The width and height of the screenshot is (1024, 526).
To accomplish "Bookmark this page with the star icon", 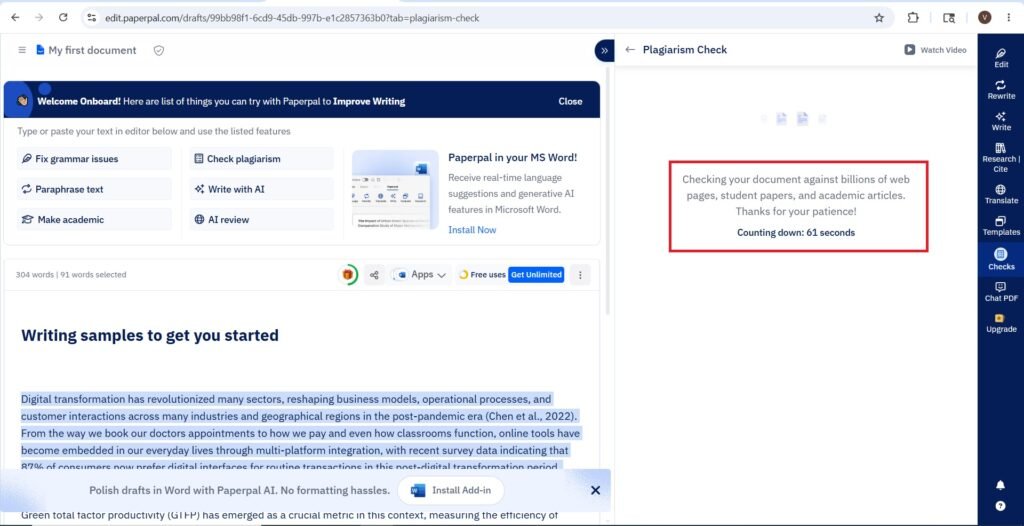I will click(x=879, y=18).
